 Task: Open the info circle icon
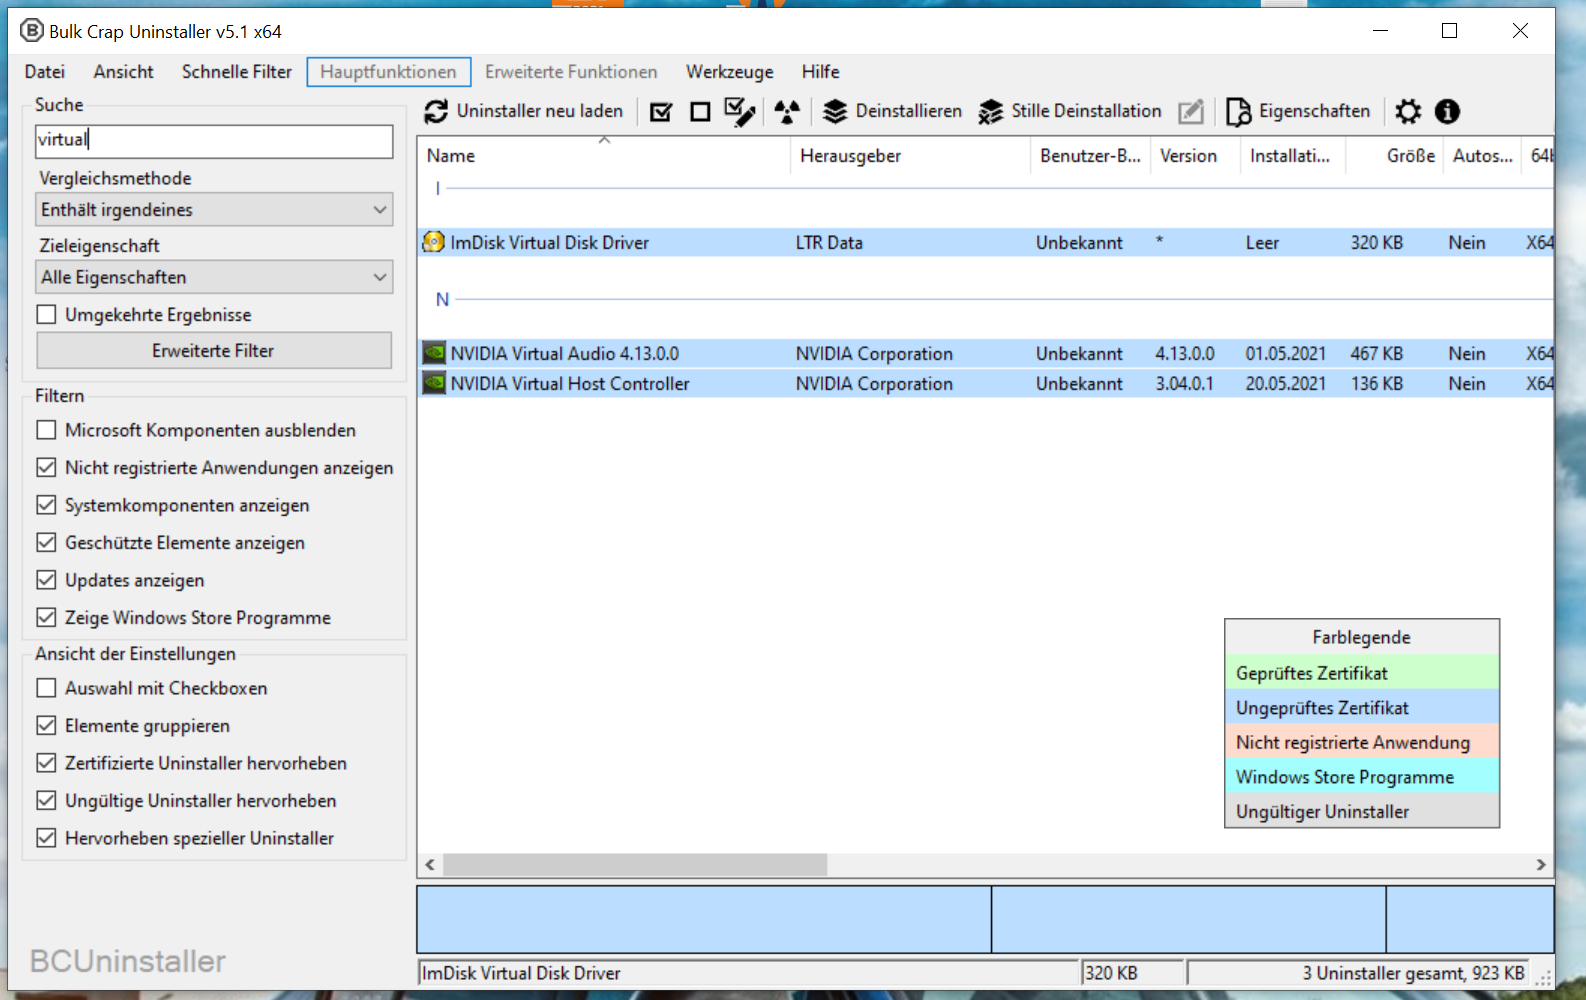coord(1447,111)
